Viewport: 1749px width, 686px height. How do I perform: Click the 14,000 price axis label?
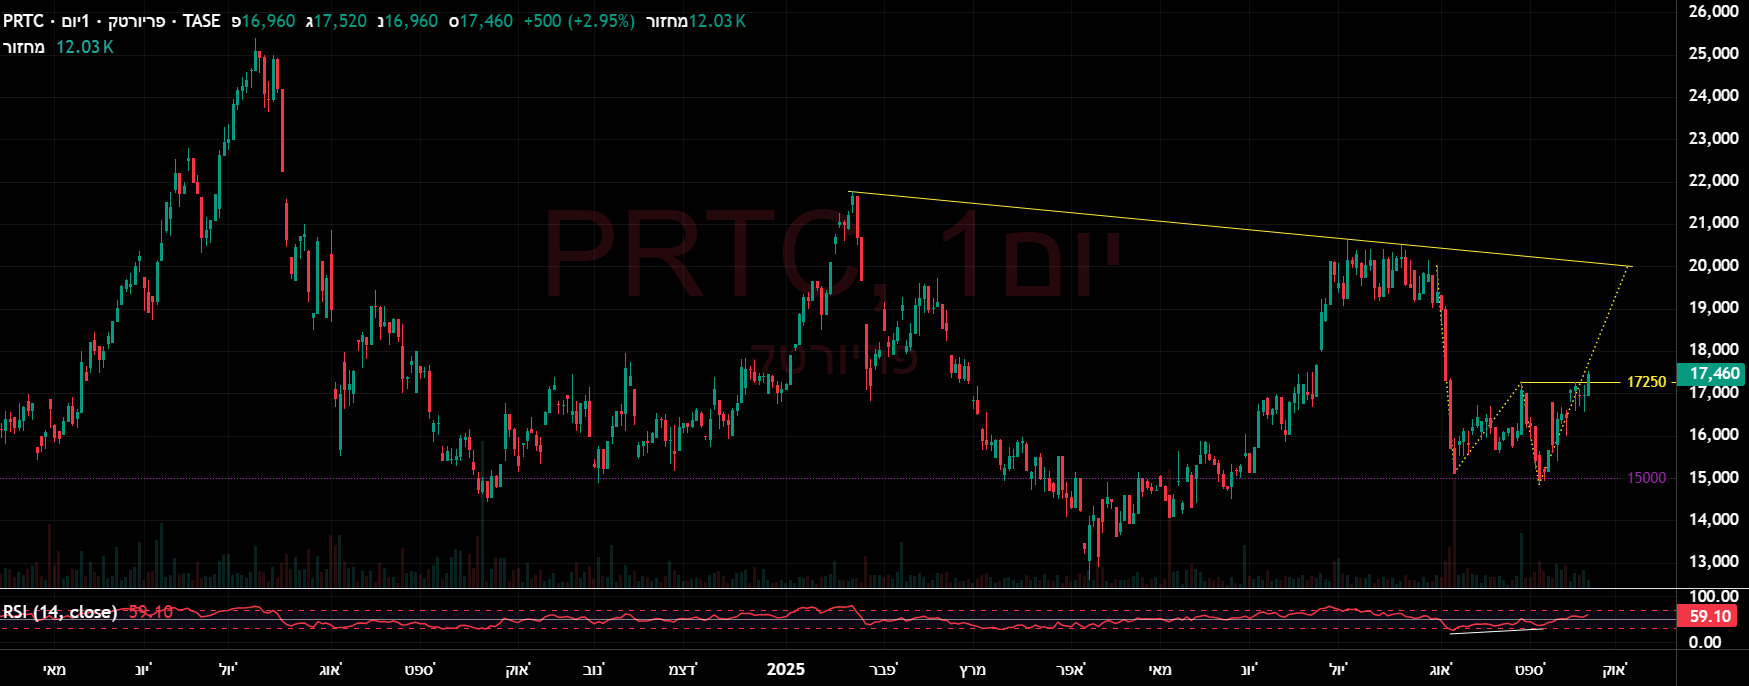(x=1714, y=519)
